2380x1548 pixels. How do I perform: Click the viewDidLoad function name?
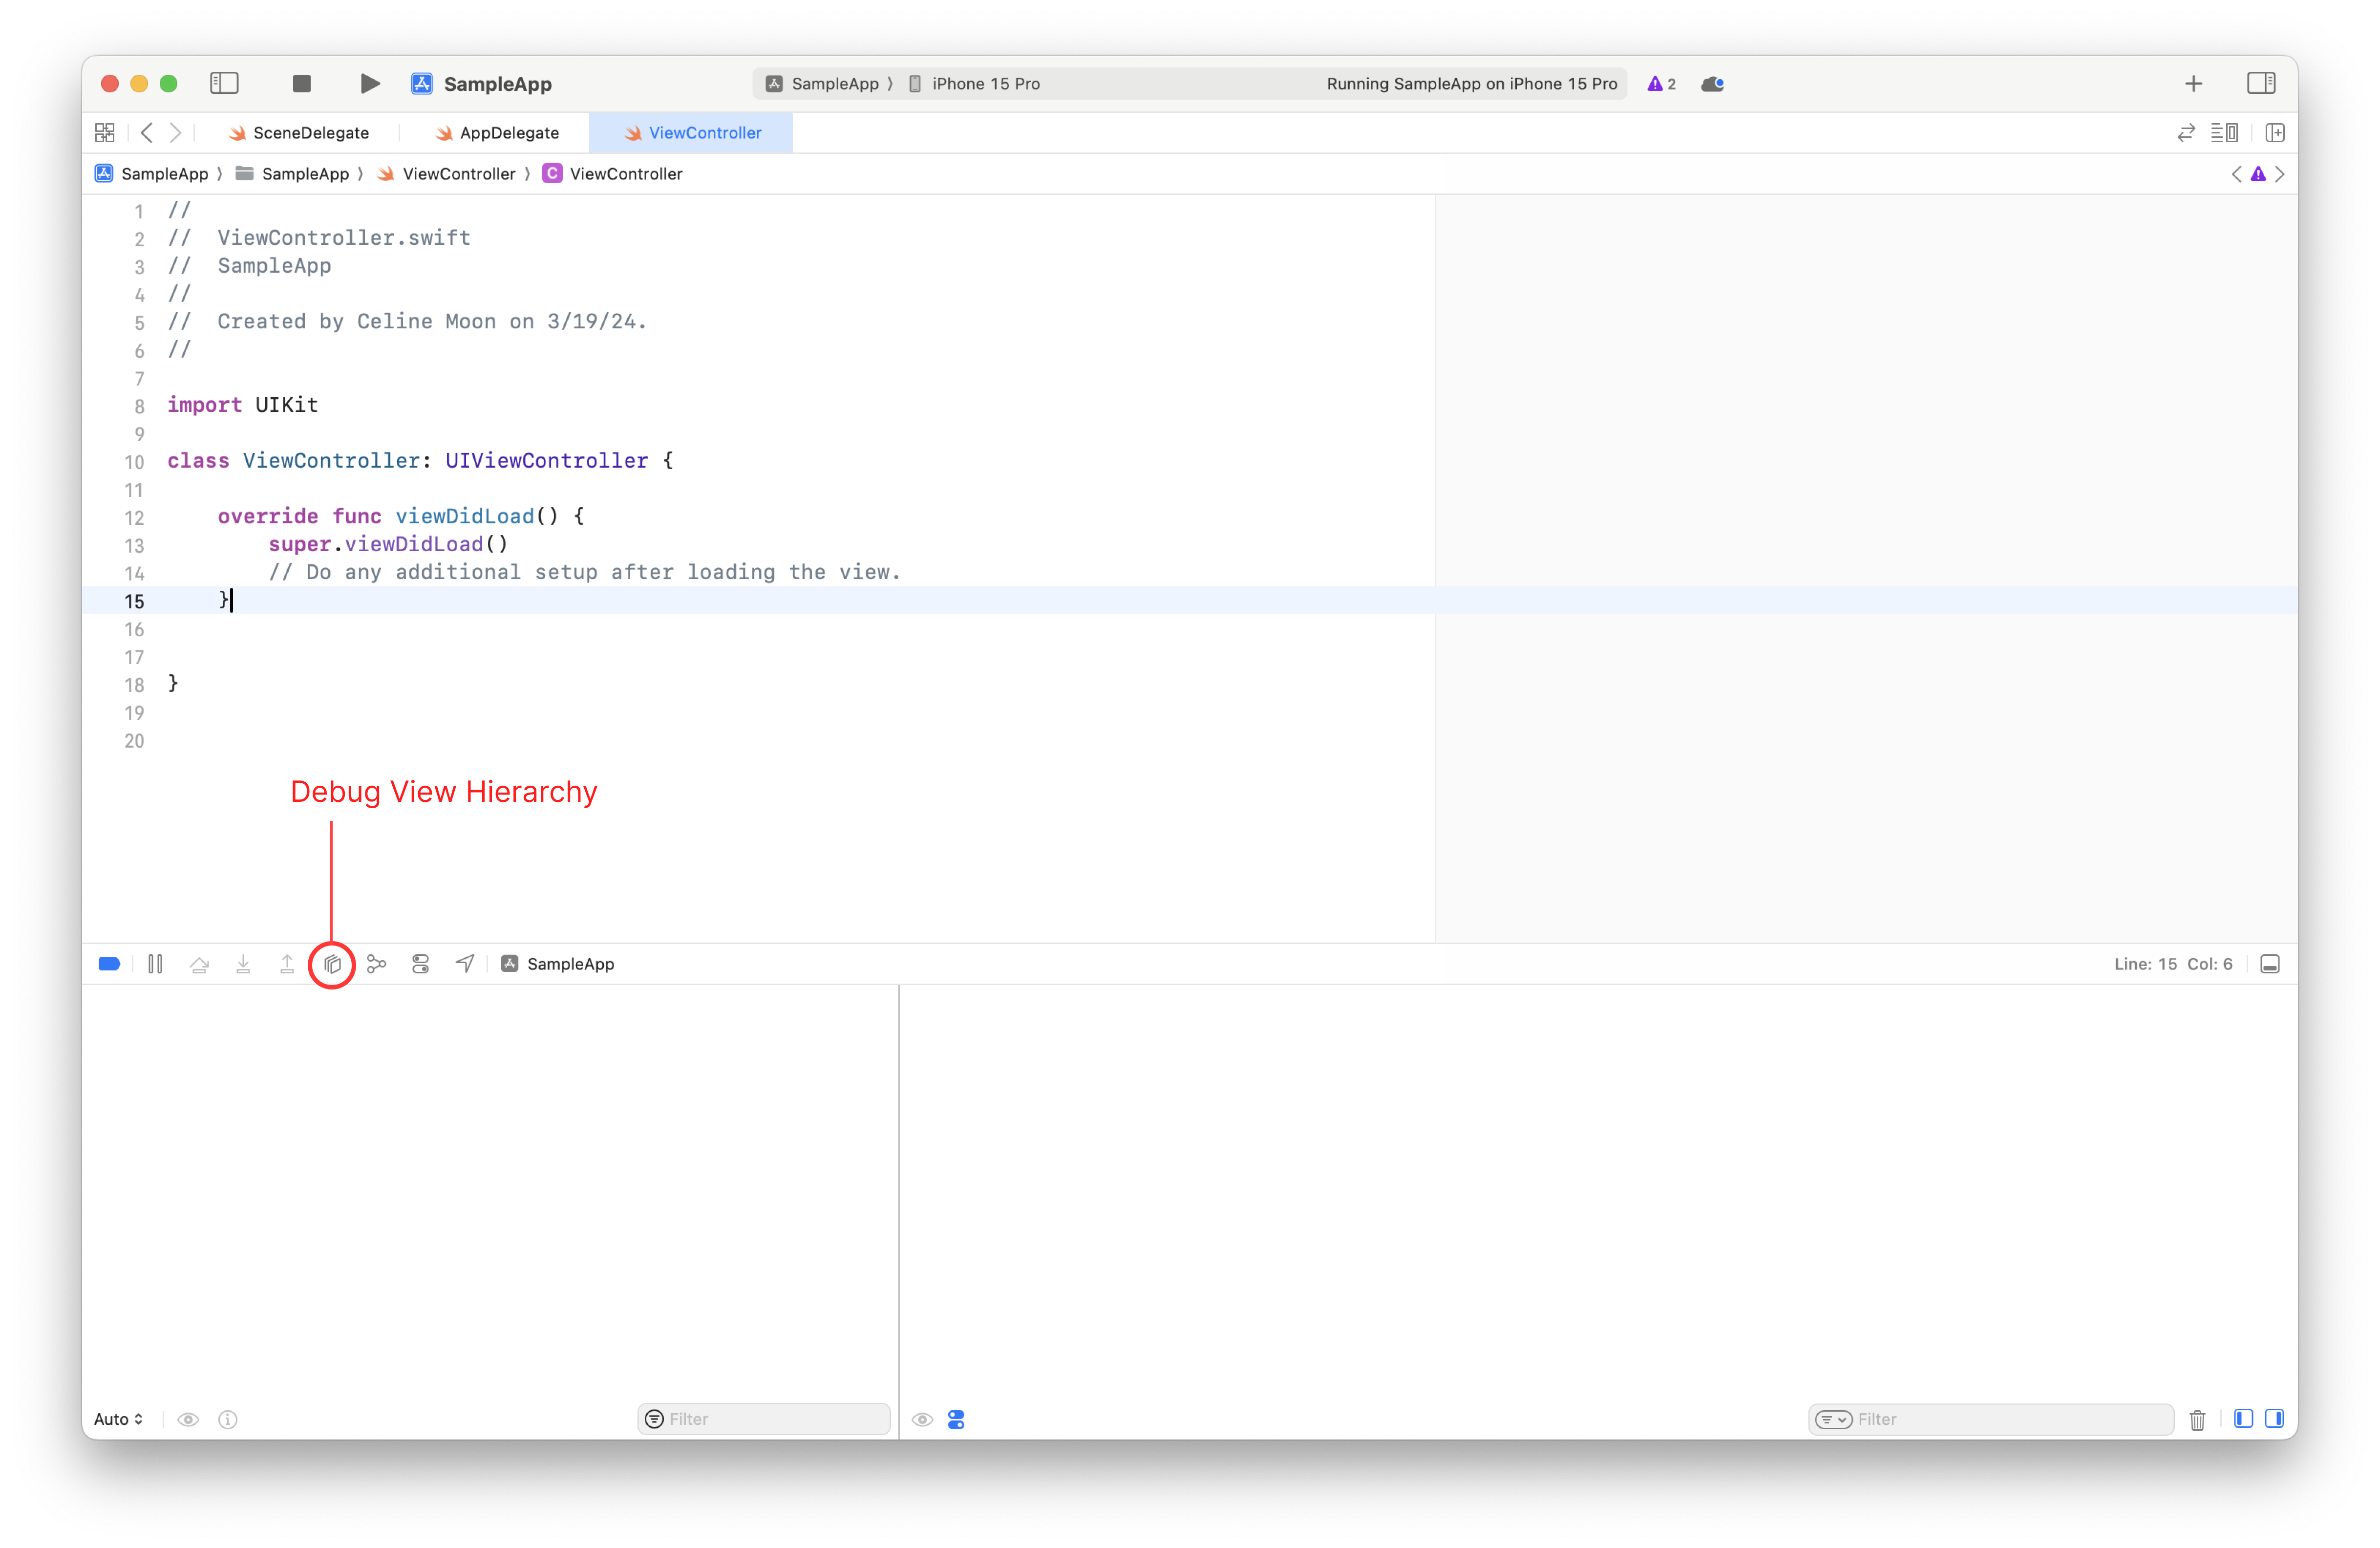(465, 516)
